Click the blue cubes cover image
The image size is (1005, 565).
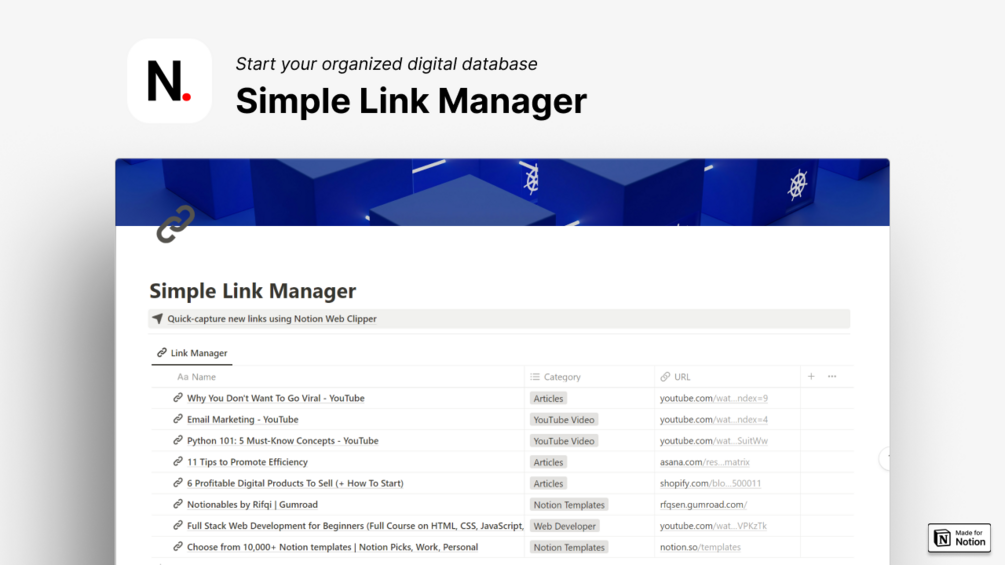502,192
